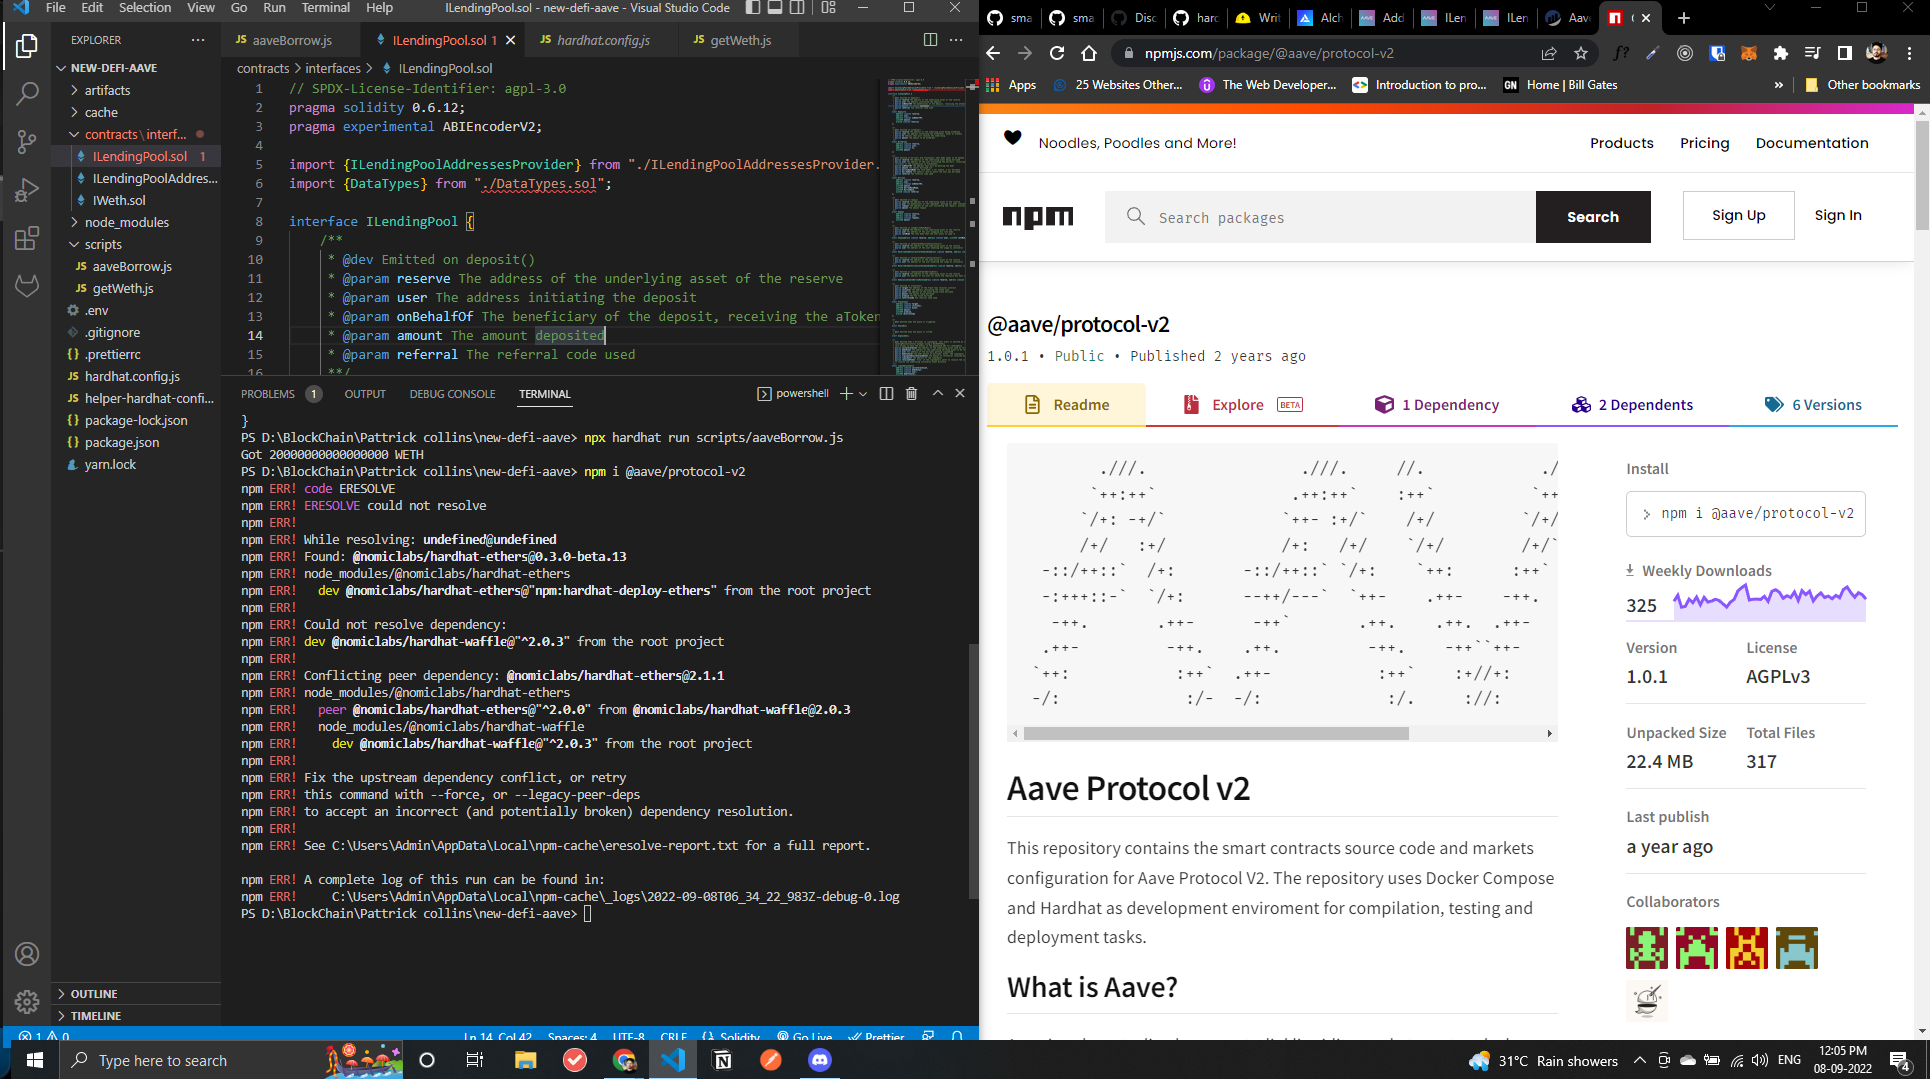Open the npm Pricing link

pyautogui.click(x=1704, y=143)
